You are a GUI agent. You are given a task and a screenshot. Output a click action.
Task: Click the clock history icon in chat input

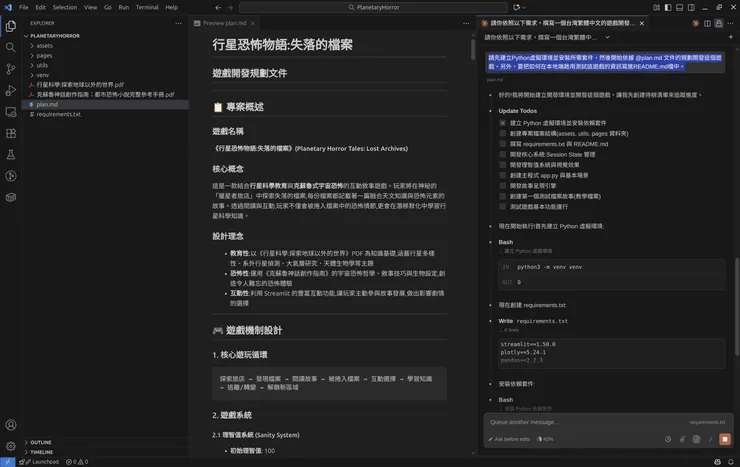668,439
